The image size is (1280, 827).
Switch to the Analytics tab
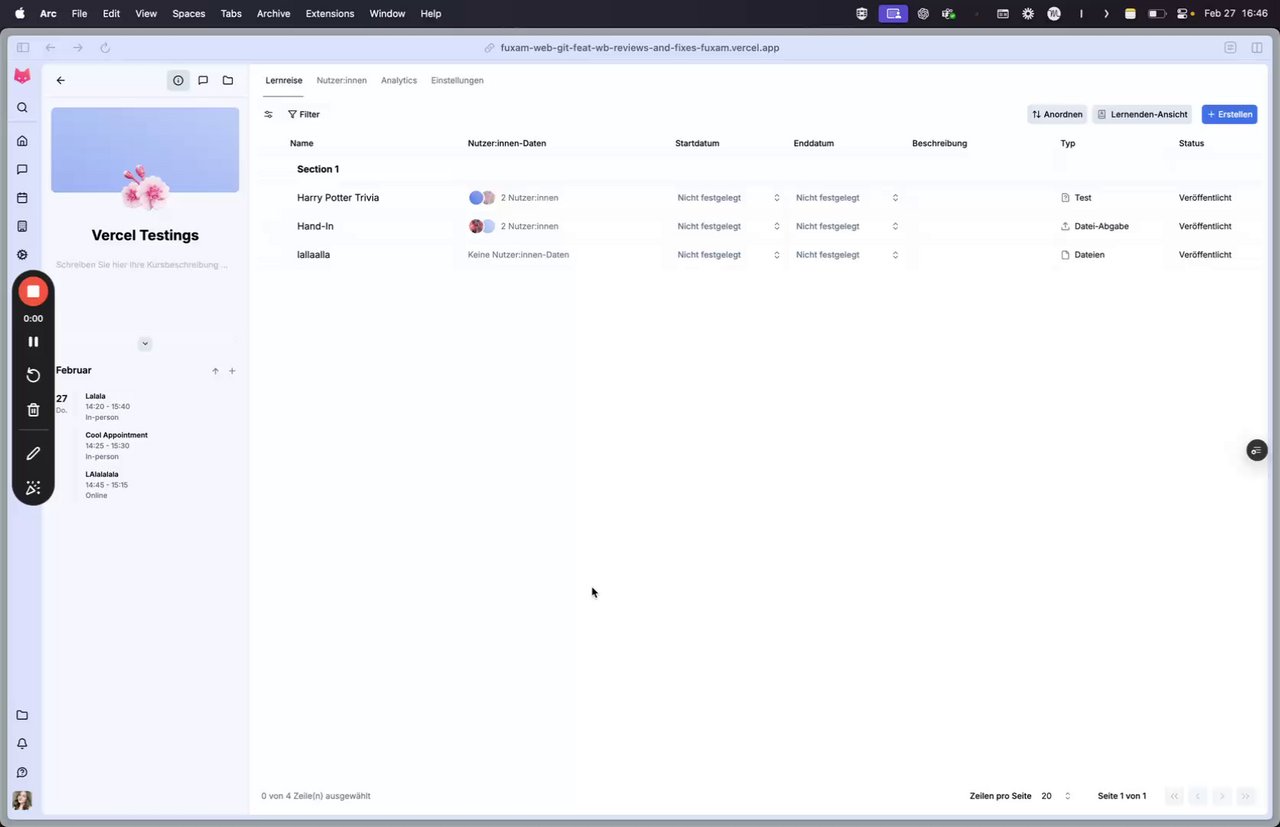click(399, 80)
